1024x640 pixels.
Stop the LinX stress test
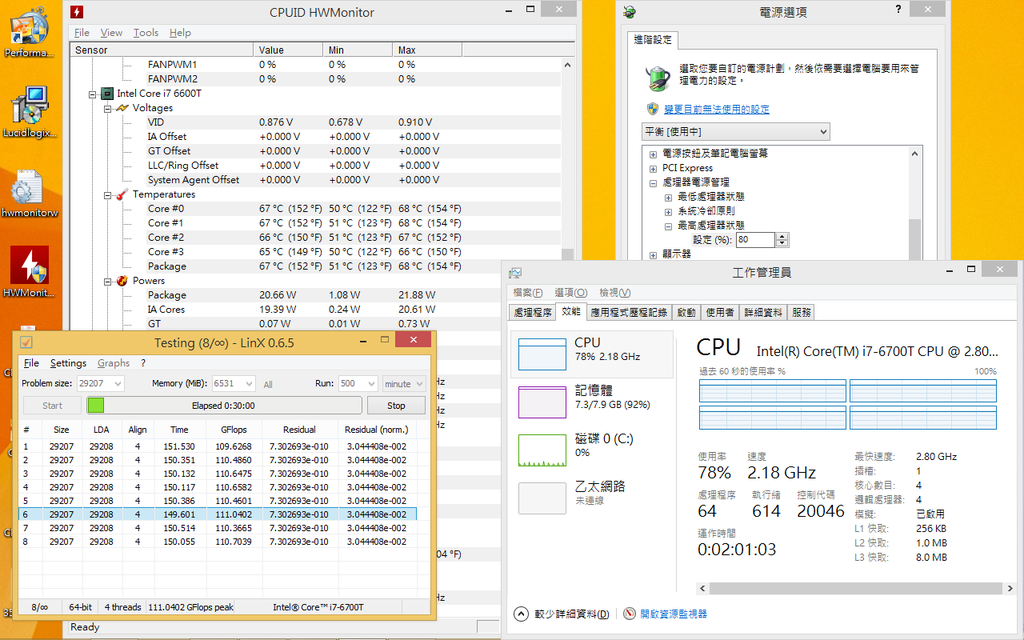click(x=396, y=406)
